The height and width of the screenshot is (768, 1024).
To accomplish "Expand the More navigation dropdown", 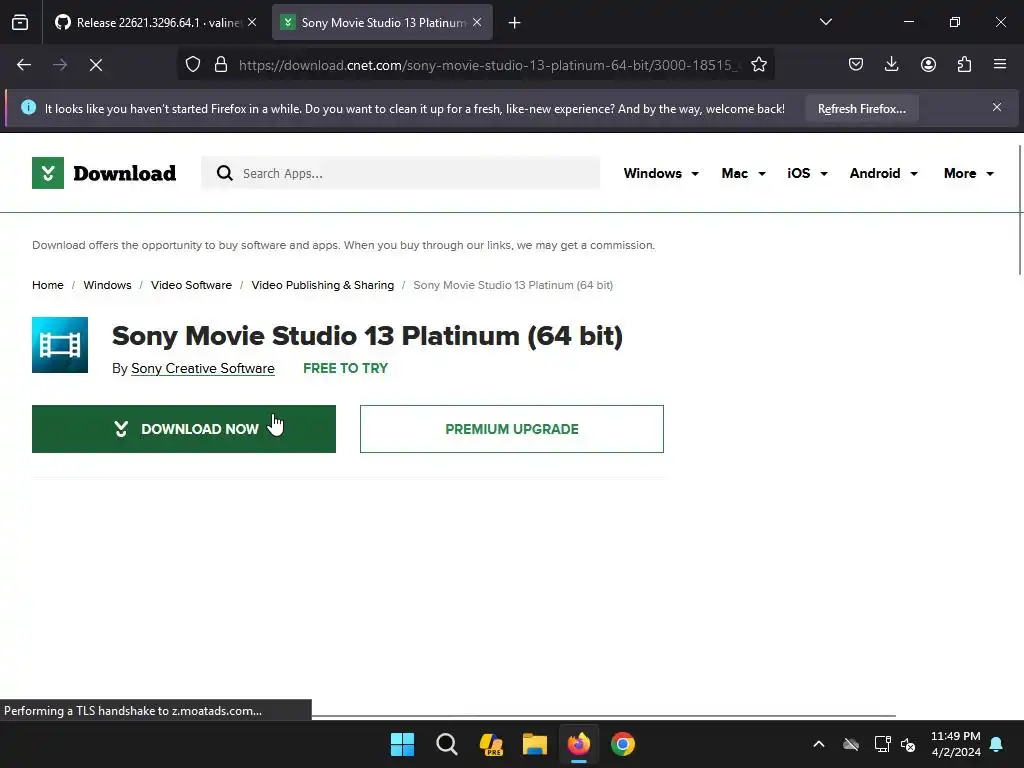I will [x=968, y=173].
